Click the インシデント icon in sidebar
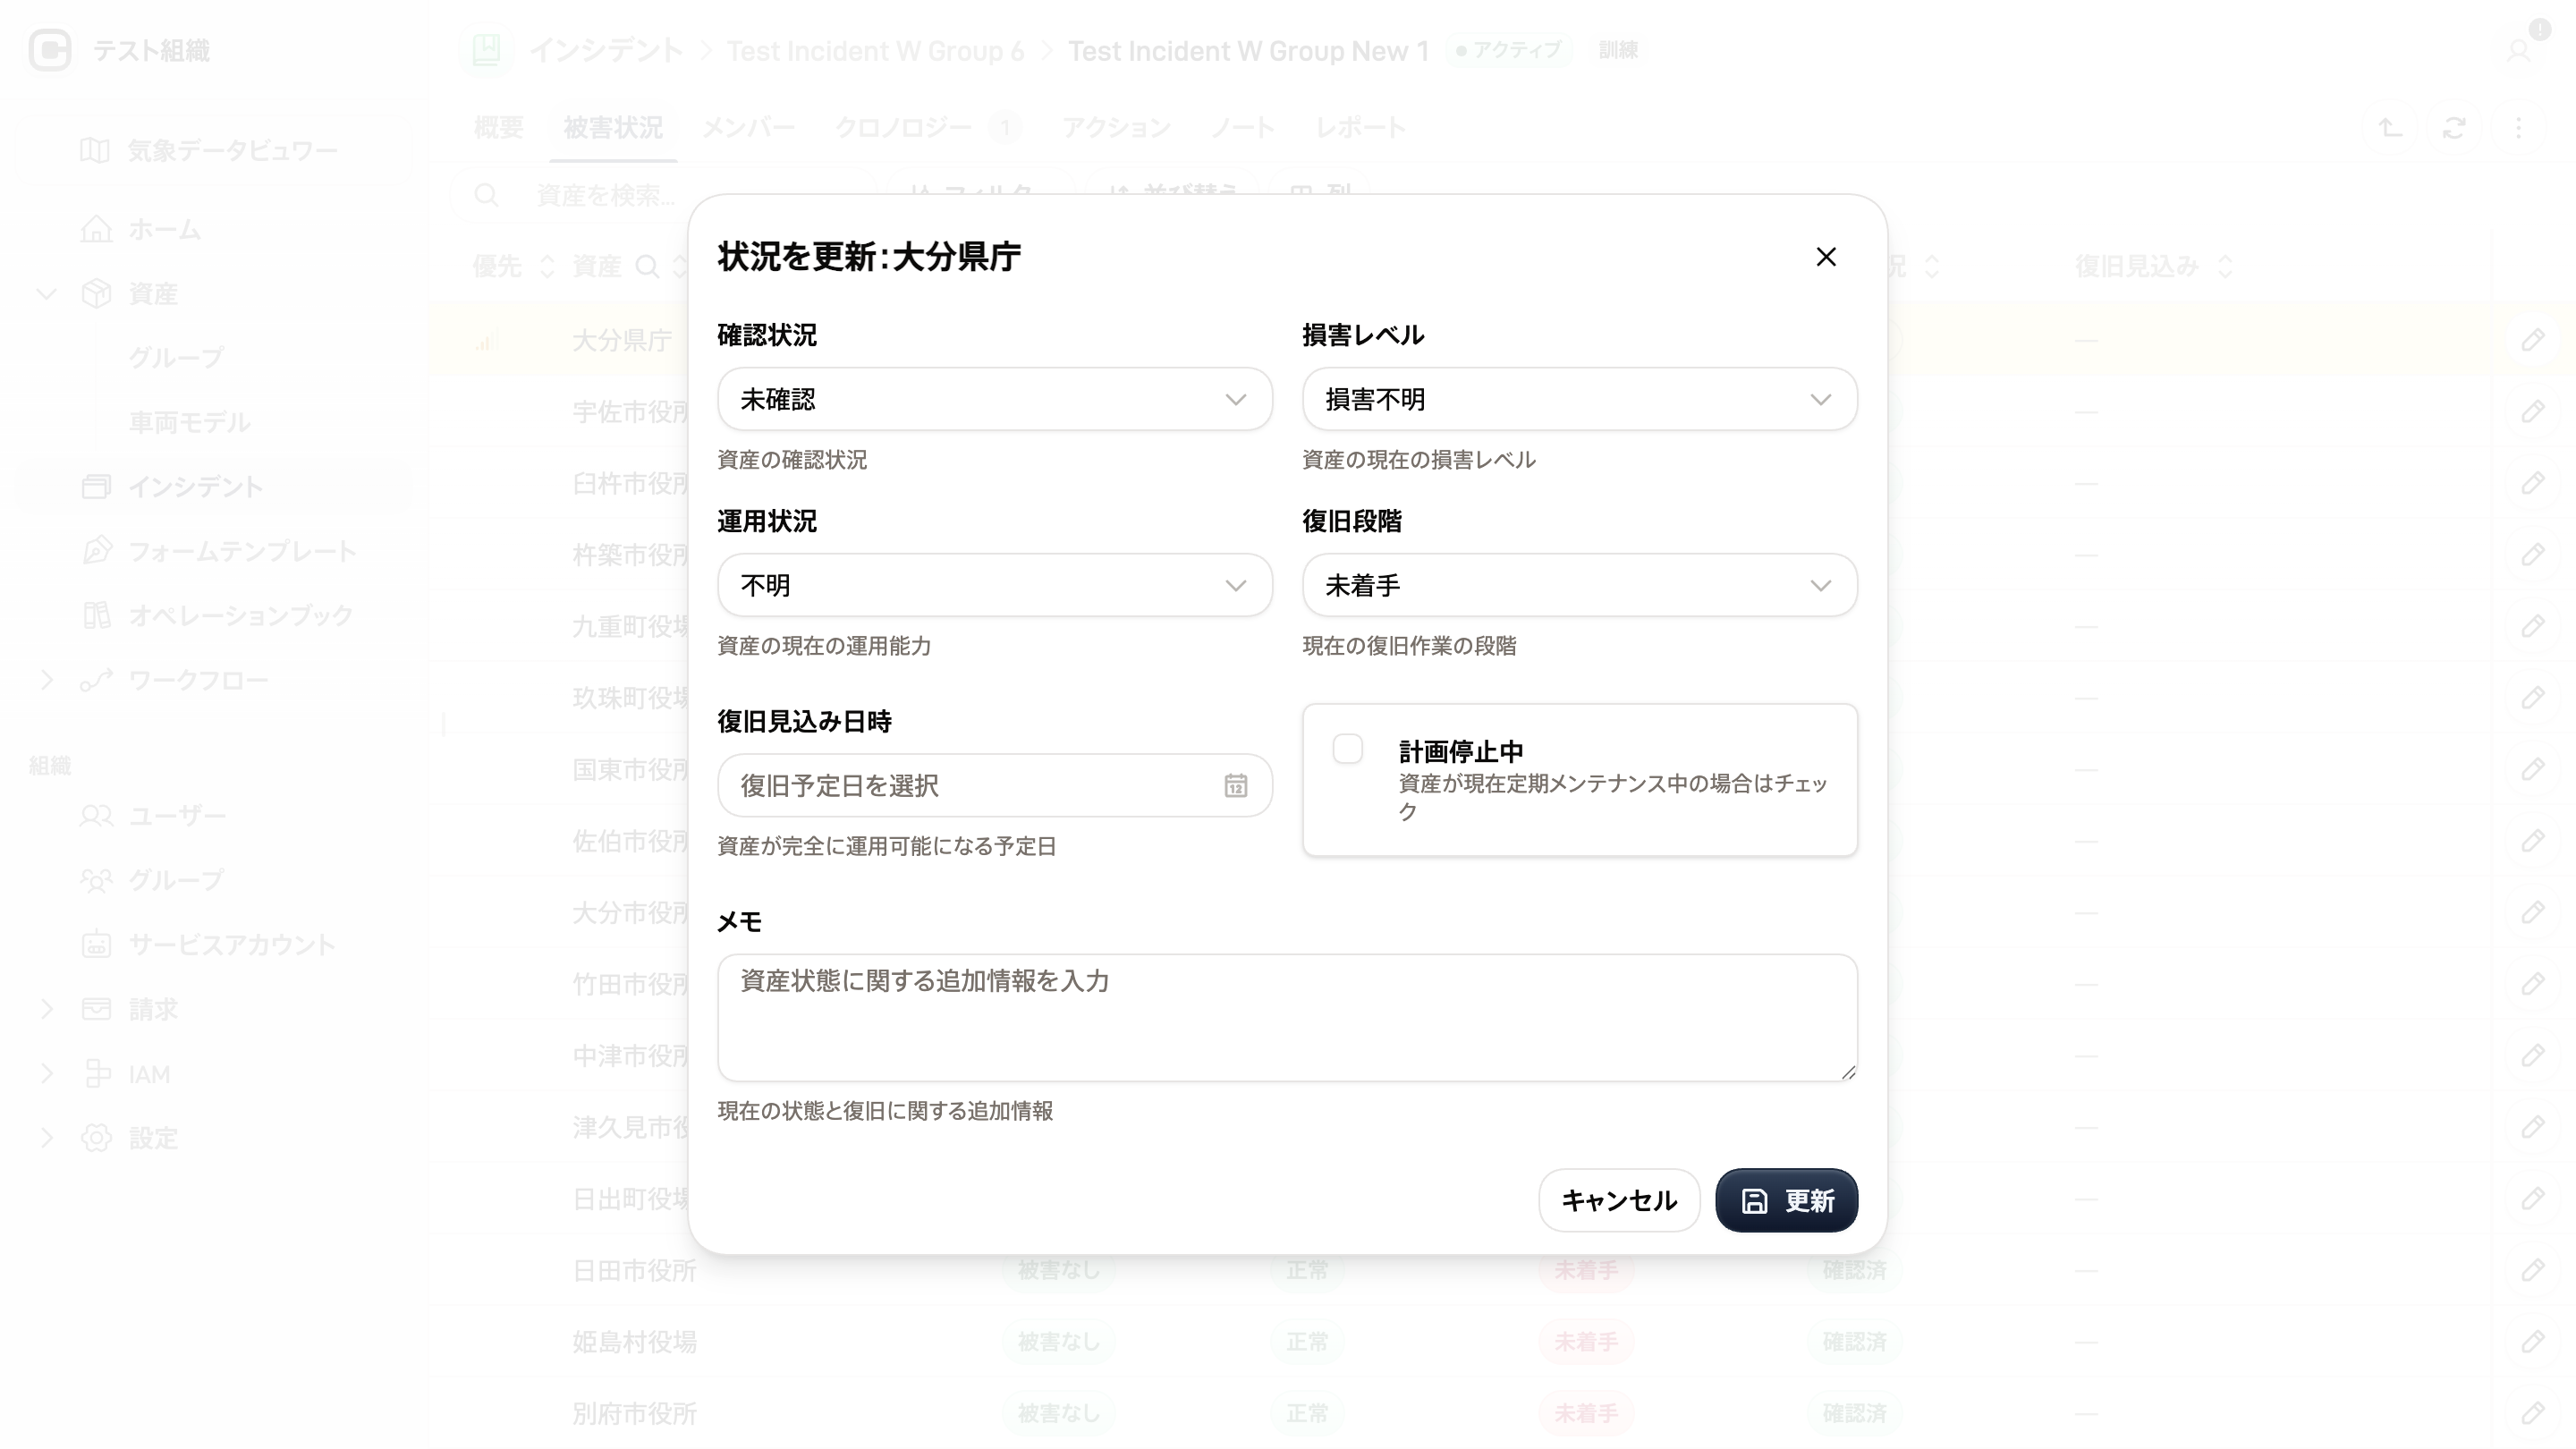 point(96,487)
